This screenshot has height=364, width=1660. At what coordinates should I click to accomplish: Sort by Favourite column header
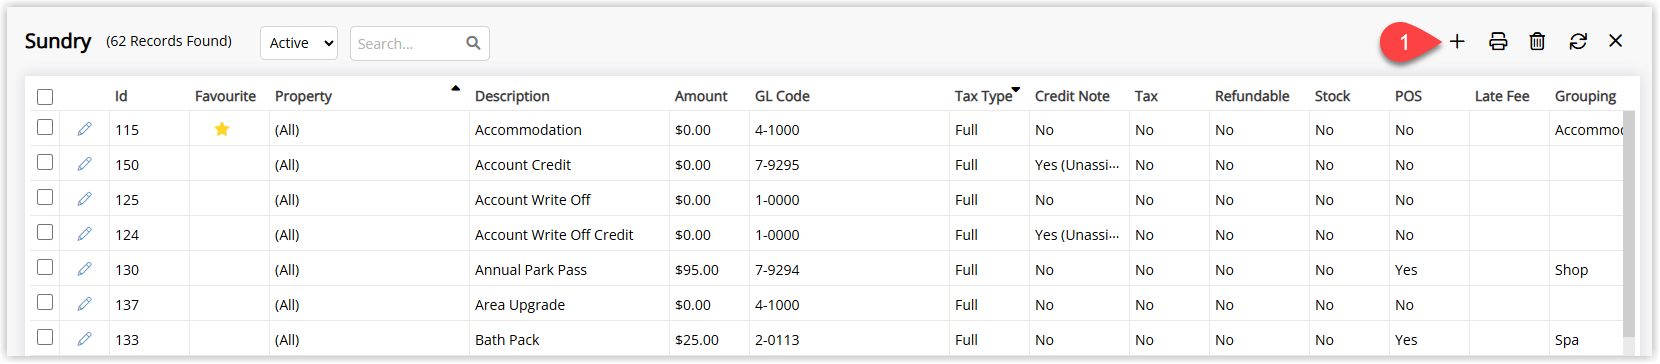click(x=225, y=96)
